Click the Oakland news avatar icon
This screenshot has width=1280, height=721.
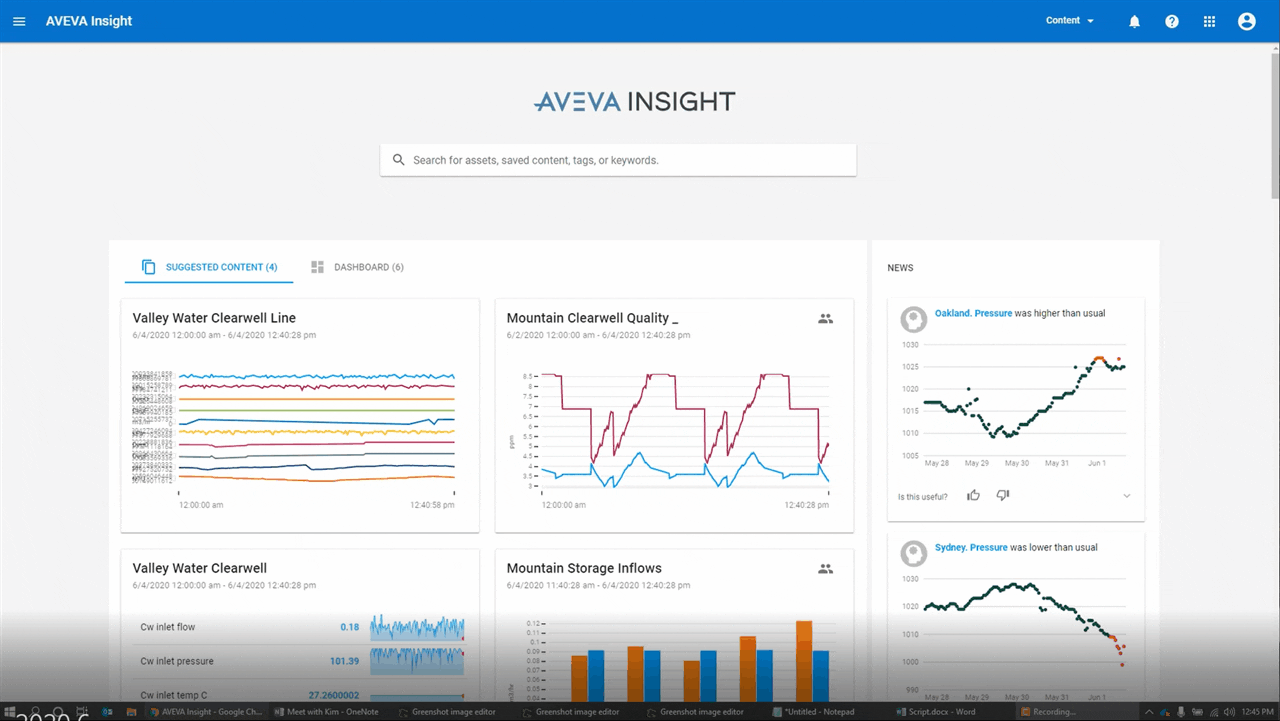(913, 319)
